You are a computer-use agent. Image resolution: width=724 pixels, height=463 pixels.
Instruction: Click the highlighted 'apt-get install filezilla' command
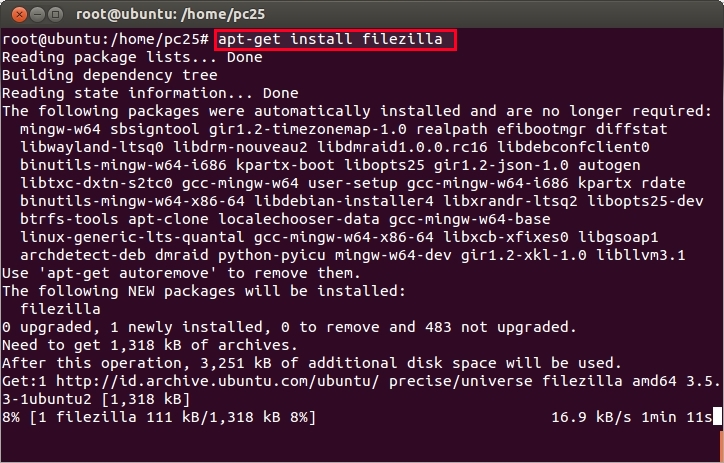pos(335,40)
